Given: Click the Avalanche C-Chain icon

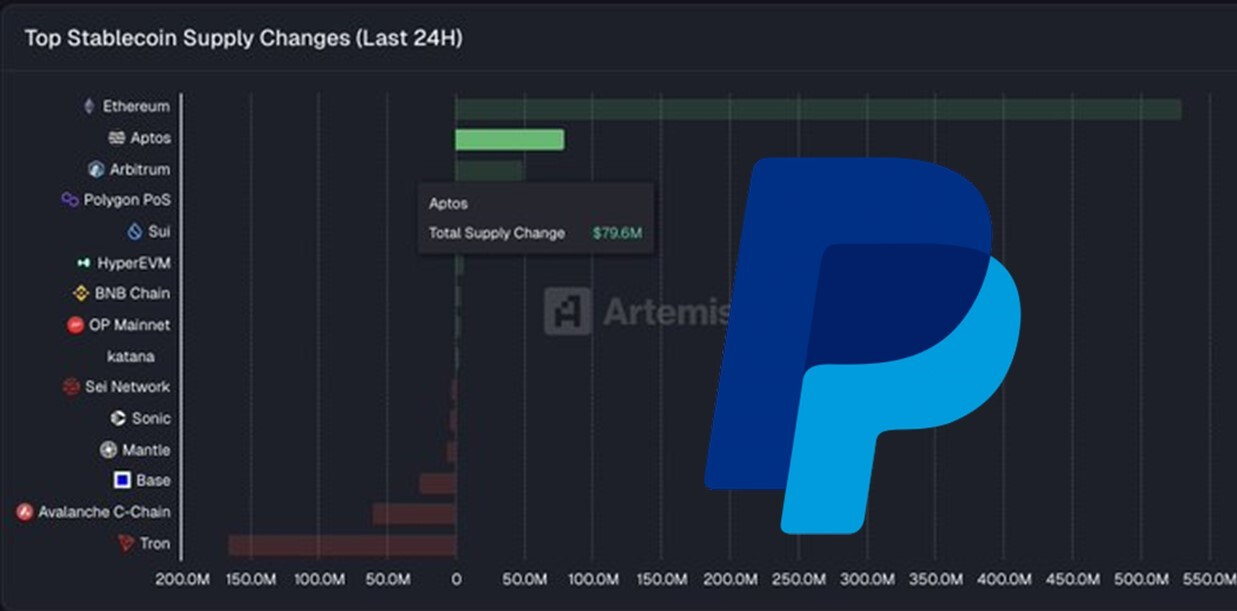Looking at the screenshot, I should pos(25,512).
